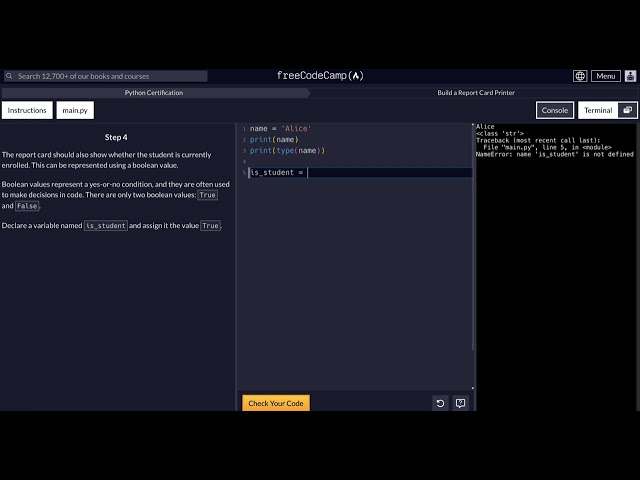Click code line print(type(name))
This screenshot has width=640, height=480.
click(287, 151)
